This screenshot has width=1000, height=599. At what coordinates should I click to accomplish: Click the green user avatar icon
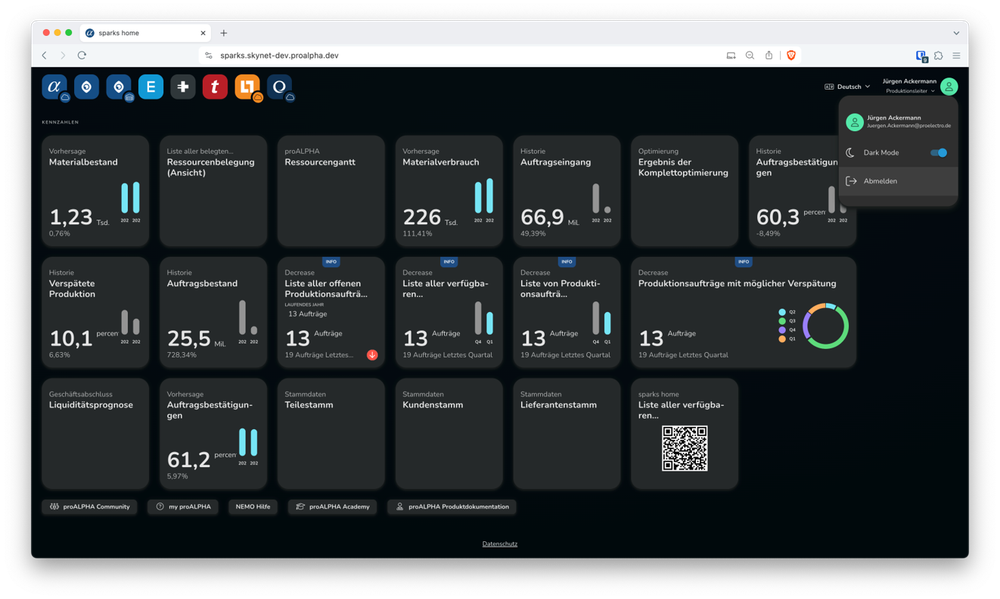(x=949, y=86)
